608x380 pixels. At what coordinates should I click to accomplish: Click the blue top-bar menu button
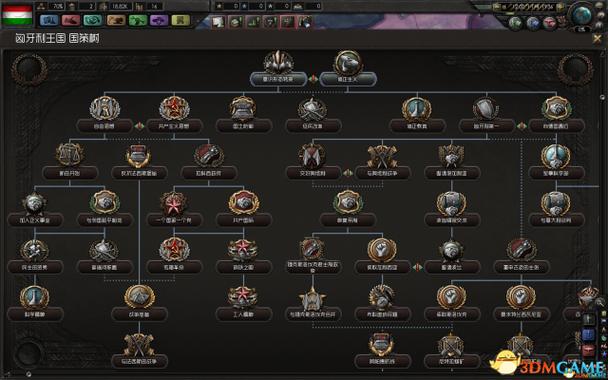tap(49, 20)
